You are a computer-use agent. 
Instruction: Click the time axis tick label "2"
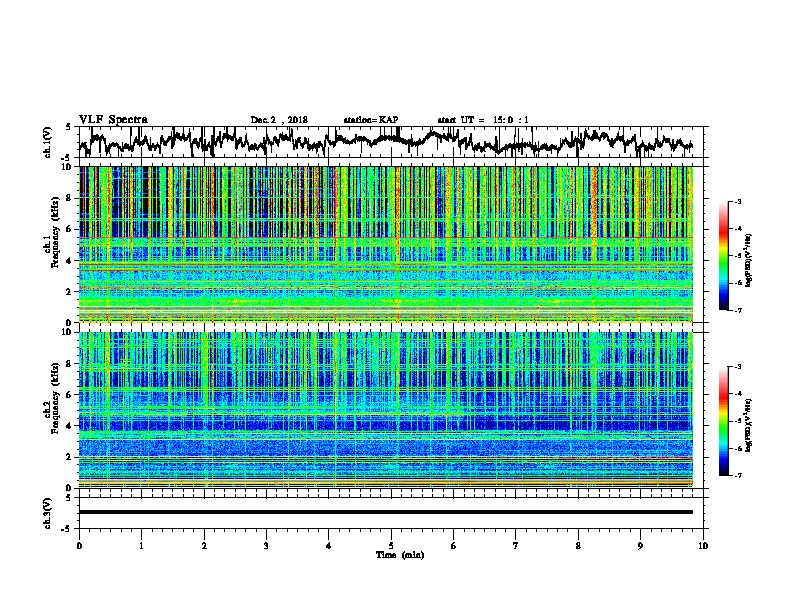[204, 546]
